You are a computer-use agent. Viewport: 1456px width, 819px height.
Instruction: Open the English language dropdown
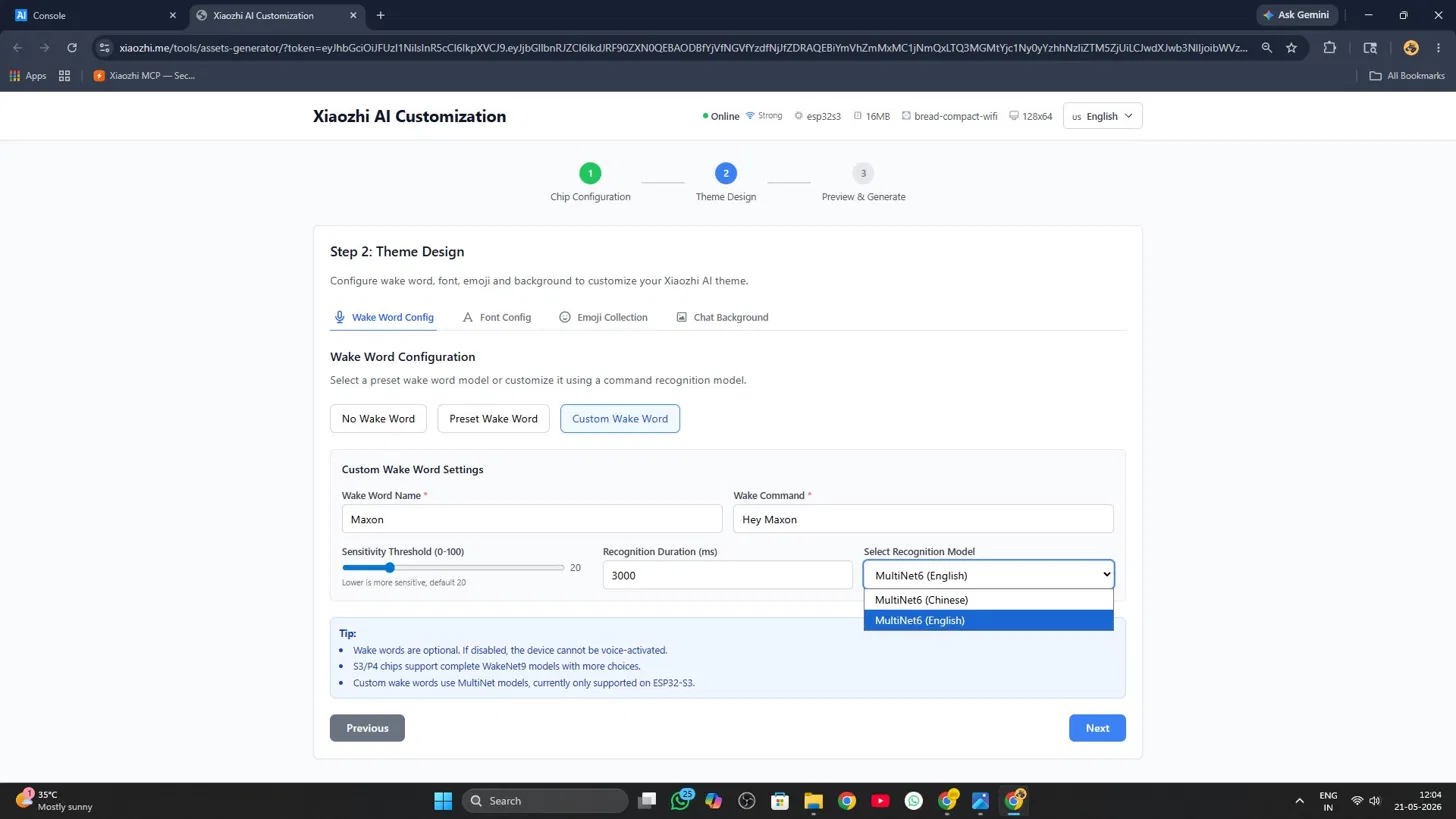click(x=1102, y=116)
